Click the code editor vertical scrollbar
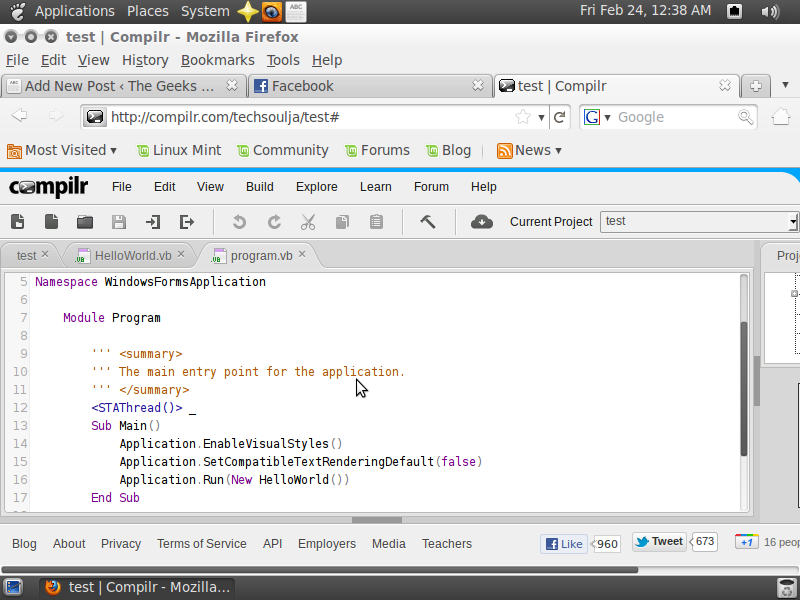The image size is (800, 600). tap(744, 389)
